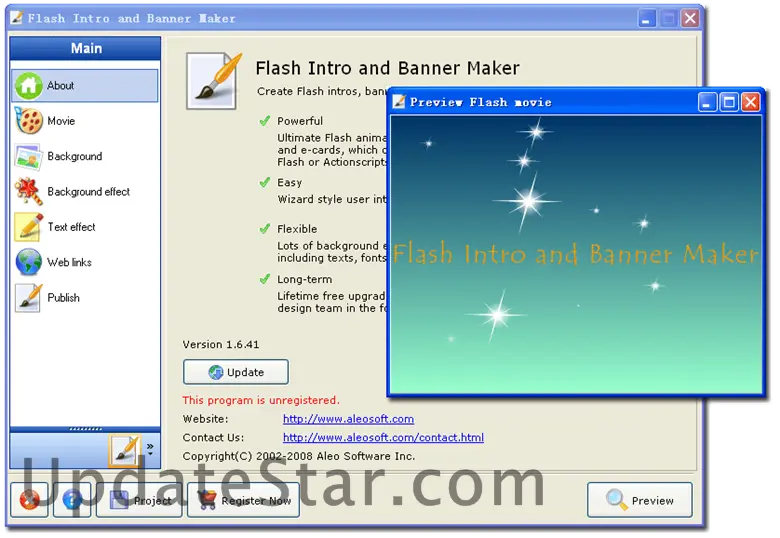Image resolution: width=780 pixels, height=538 pixels.
Task: Click the "Flexible" feature heading
Action: [x=297, y=229]
